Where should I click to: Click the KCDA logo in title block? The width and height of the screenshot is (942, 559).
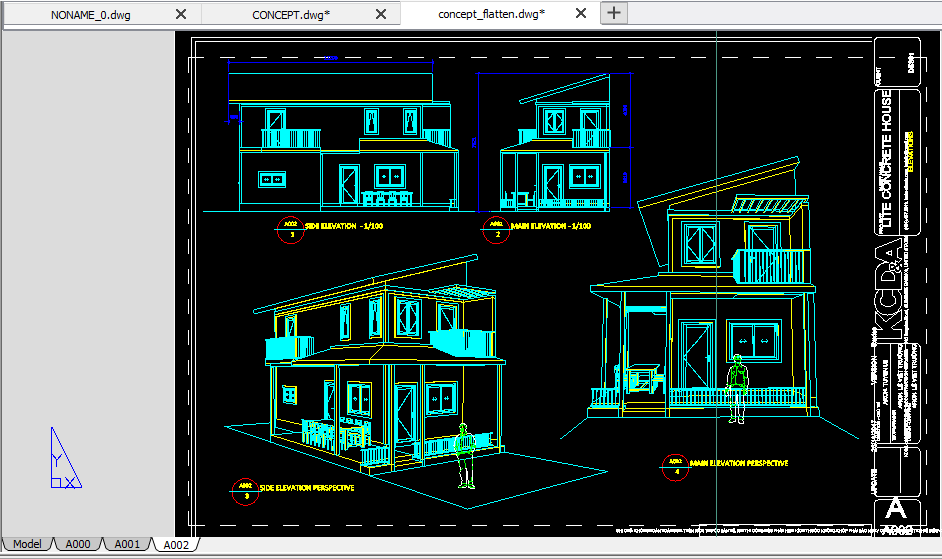(x=890, y=290)
